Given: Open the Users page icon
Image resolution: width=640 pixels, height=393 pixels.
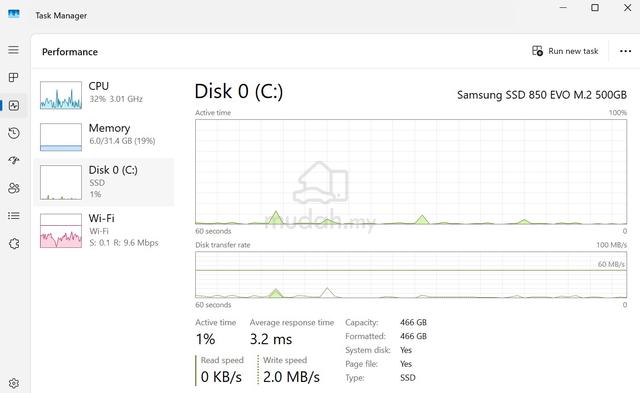Looking at the screenshot, I should pos(13,188).
